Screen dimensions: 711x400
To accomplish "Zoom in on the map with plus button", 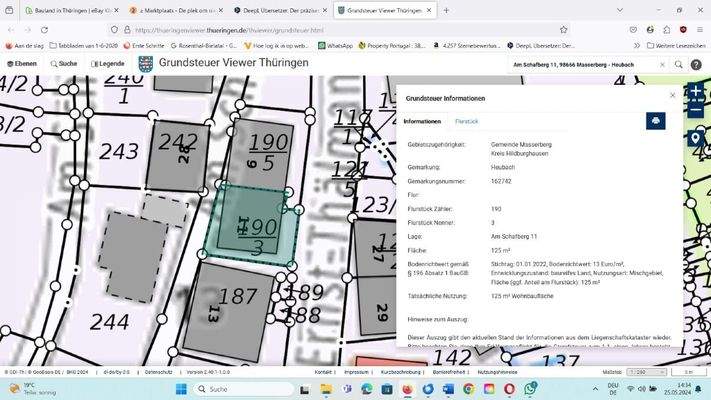I will coord(696,92).
